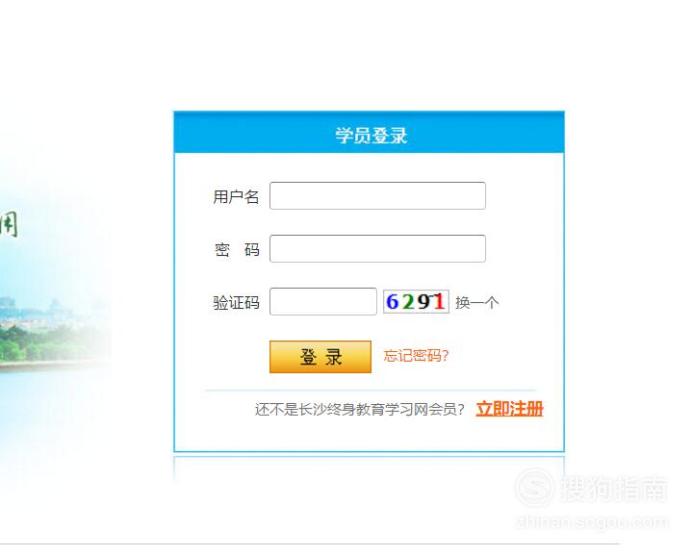Click the green calligraphy character at left edge
The height and width of the screenshot is (556, 692).
click(9, 224)
